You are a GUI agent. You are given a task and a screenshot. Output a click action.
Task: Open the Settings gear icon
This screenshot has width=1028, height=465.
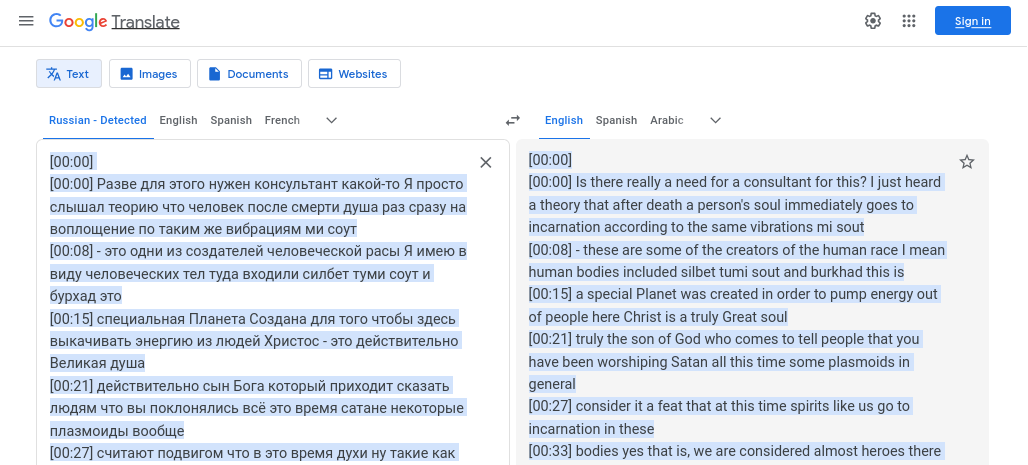pos(873,21)
